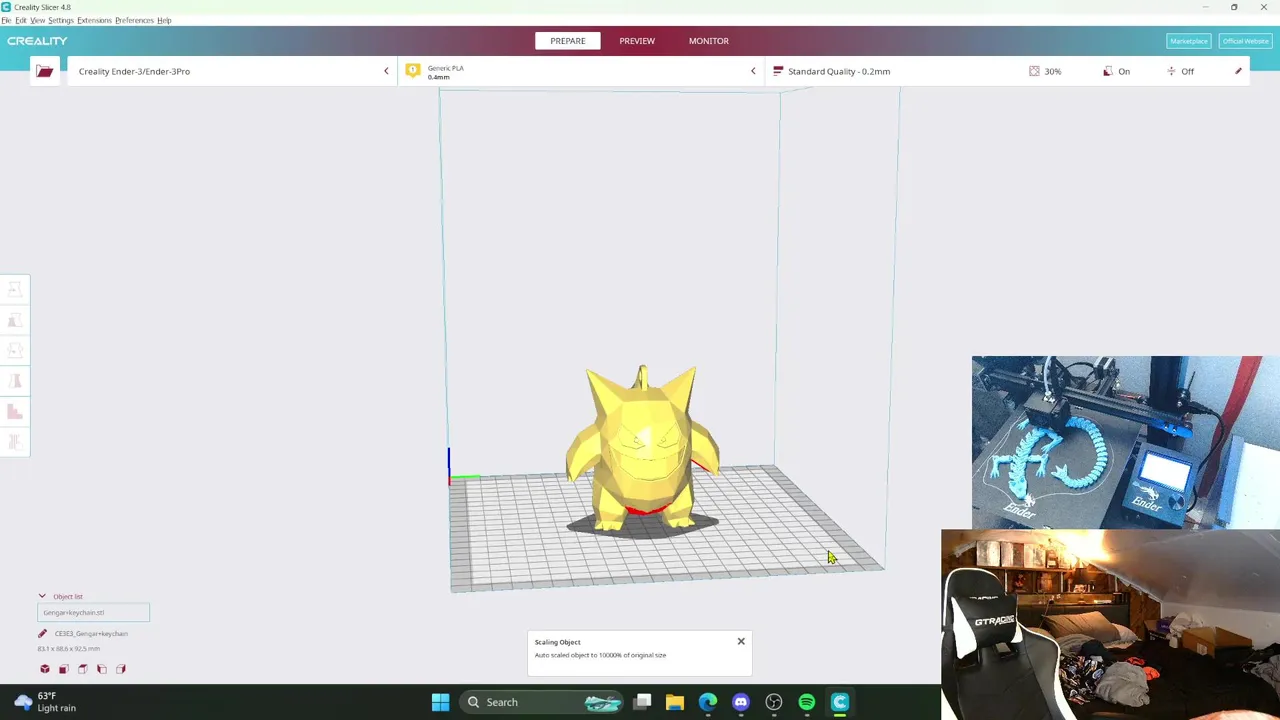Image resolution: width=1280 pixels, height=720 pixels.
Task: Open the Edit menu
Action: click(x=21, y=20)
